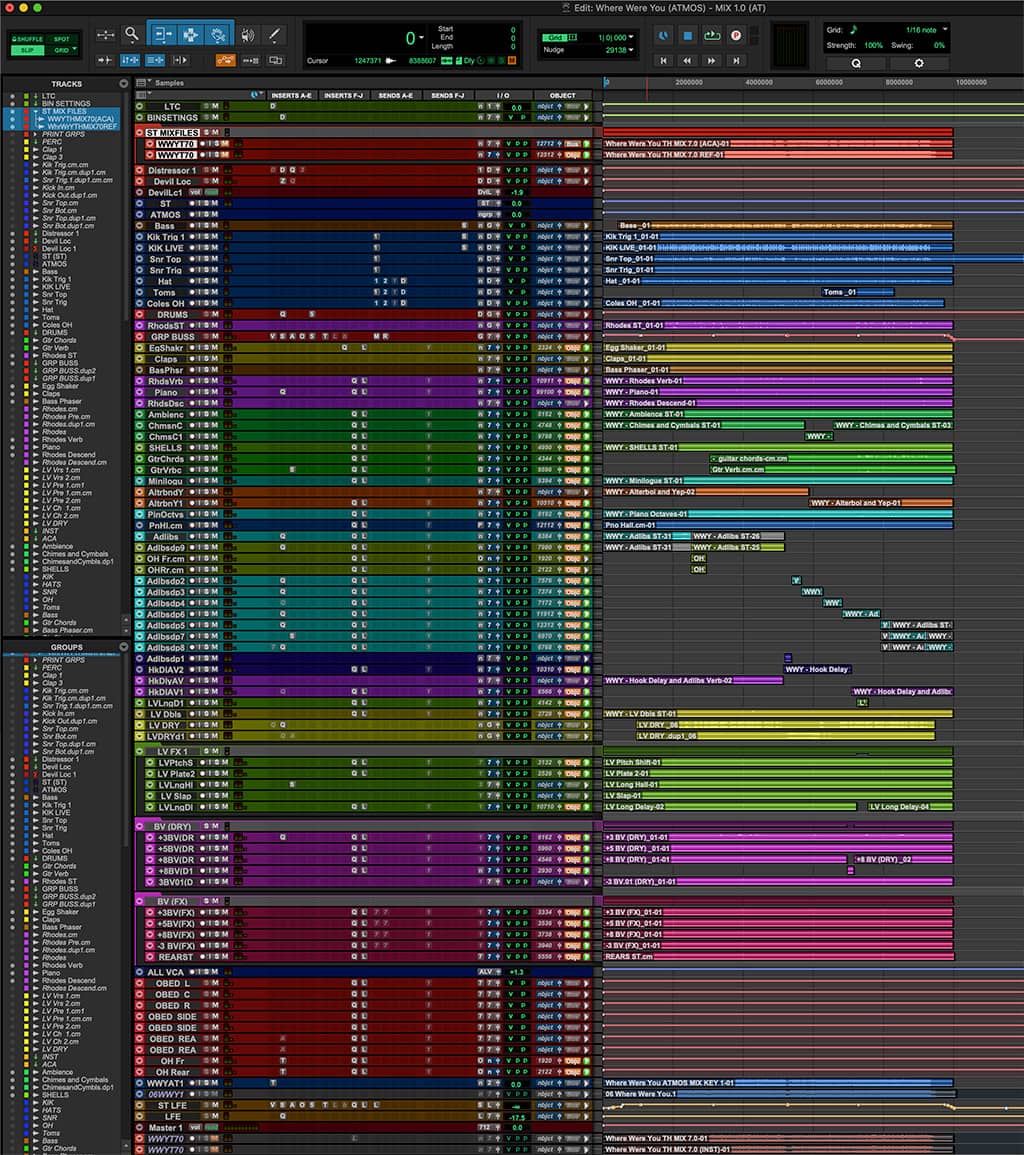Select the Grabber hand tool
This screenshot has height=1155, width=1024.
pos(218,35)
